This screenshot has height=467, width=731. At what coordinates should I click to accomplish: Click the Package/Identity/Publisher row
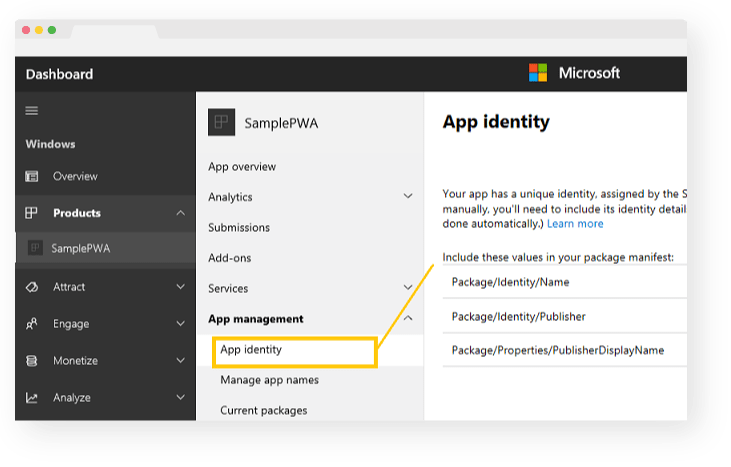point(565,316)
